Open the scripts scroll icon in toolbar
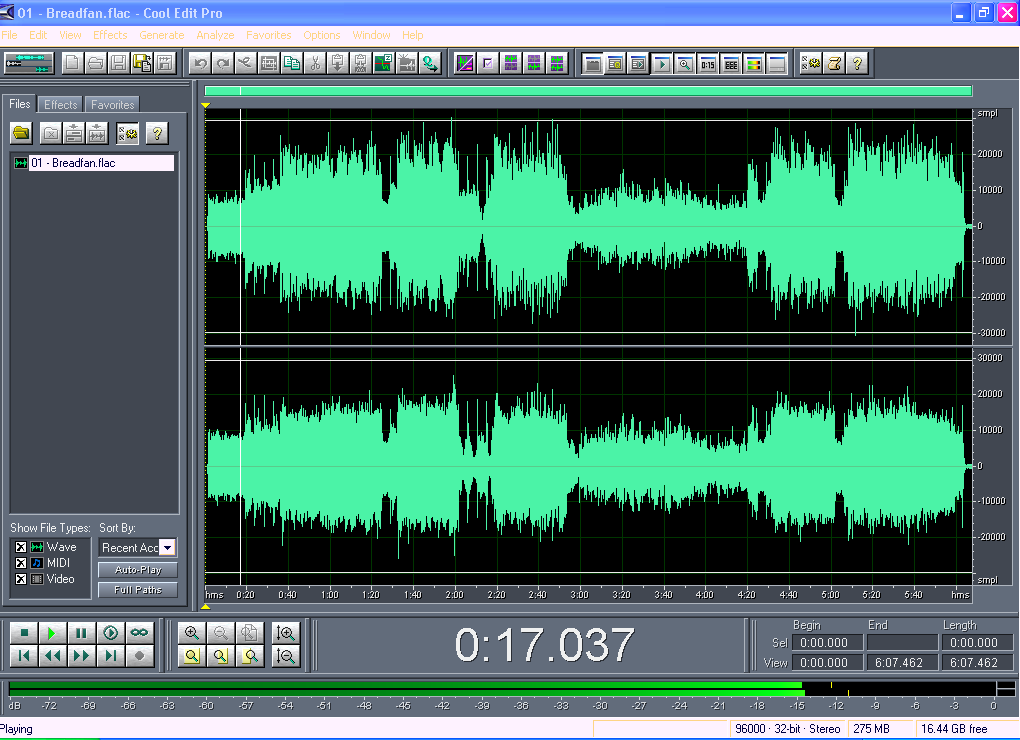 [834, 63]
